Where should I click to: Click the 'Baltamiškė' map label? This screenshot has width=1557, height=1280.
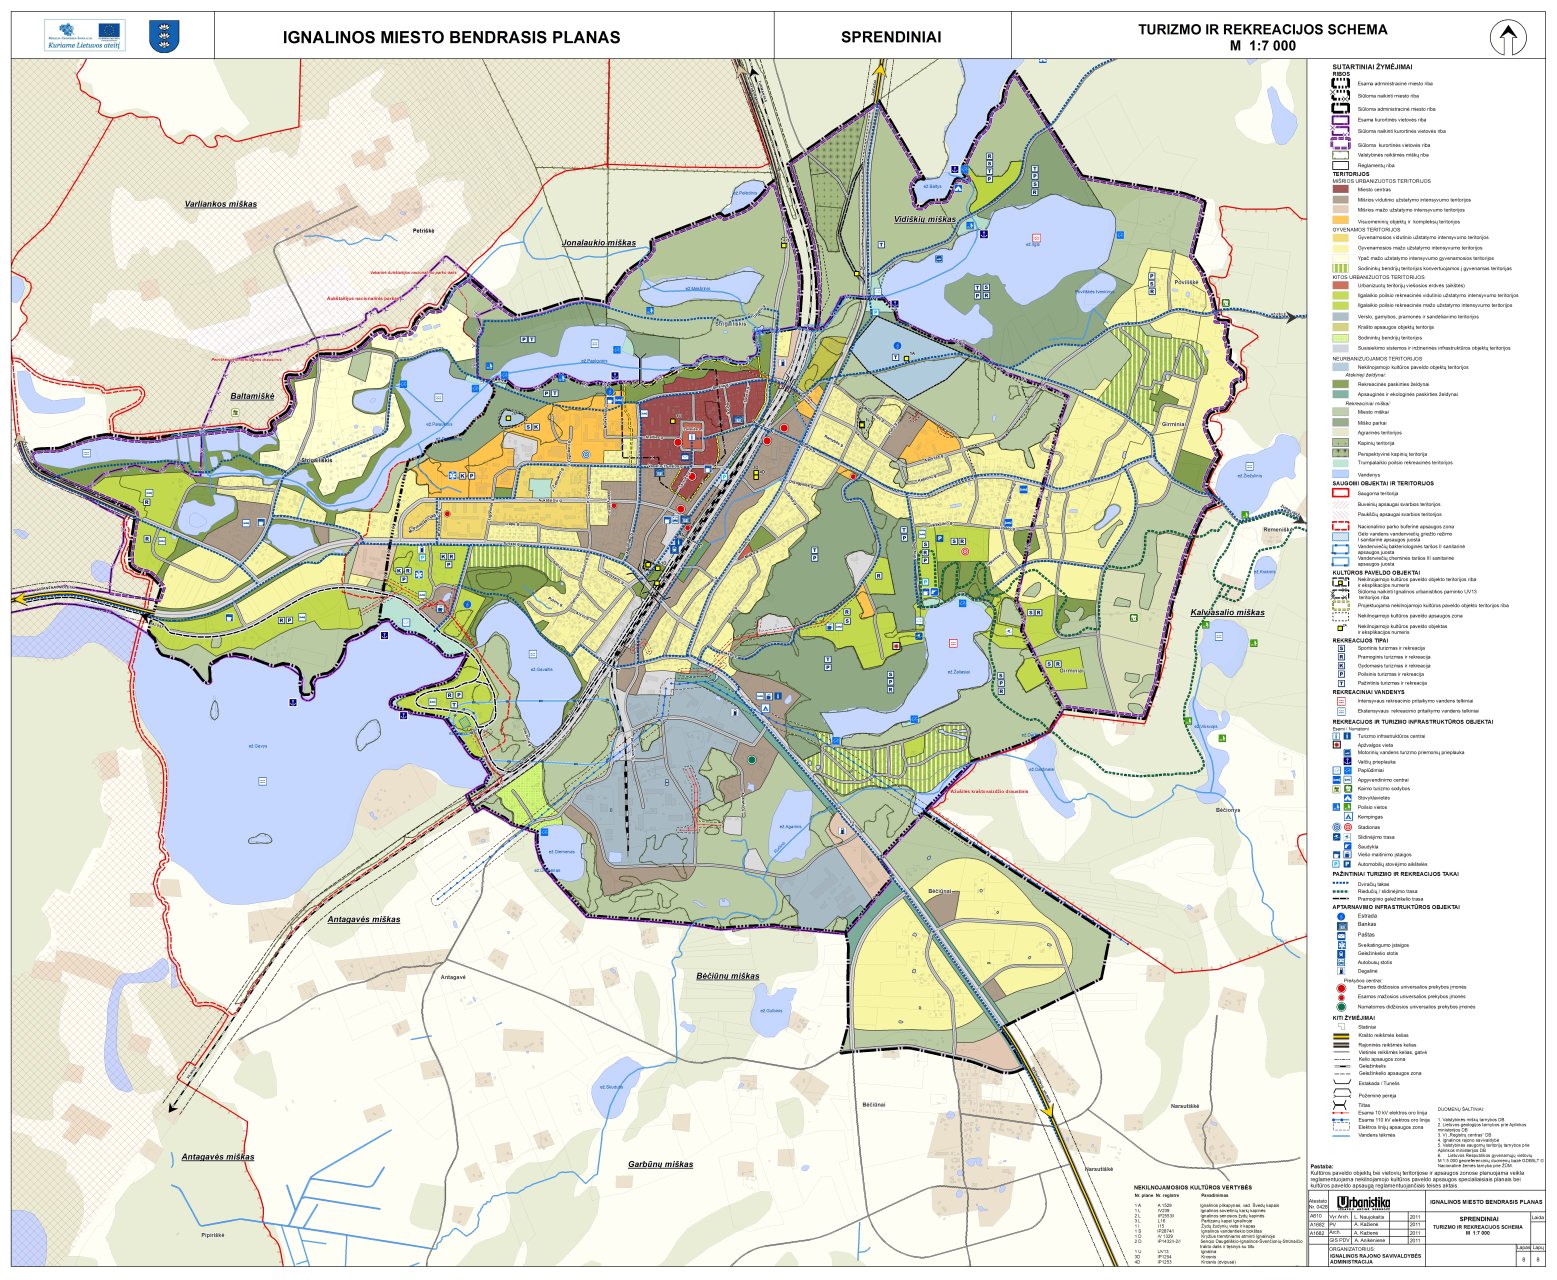tap(252, 396)
